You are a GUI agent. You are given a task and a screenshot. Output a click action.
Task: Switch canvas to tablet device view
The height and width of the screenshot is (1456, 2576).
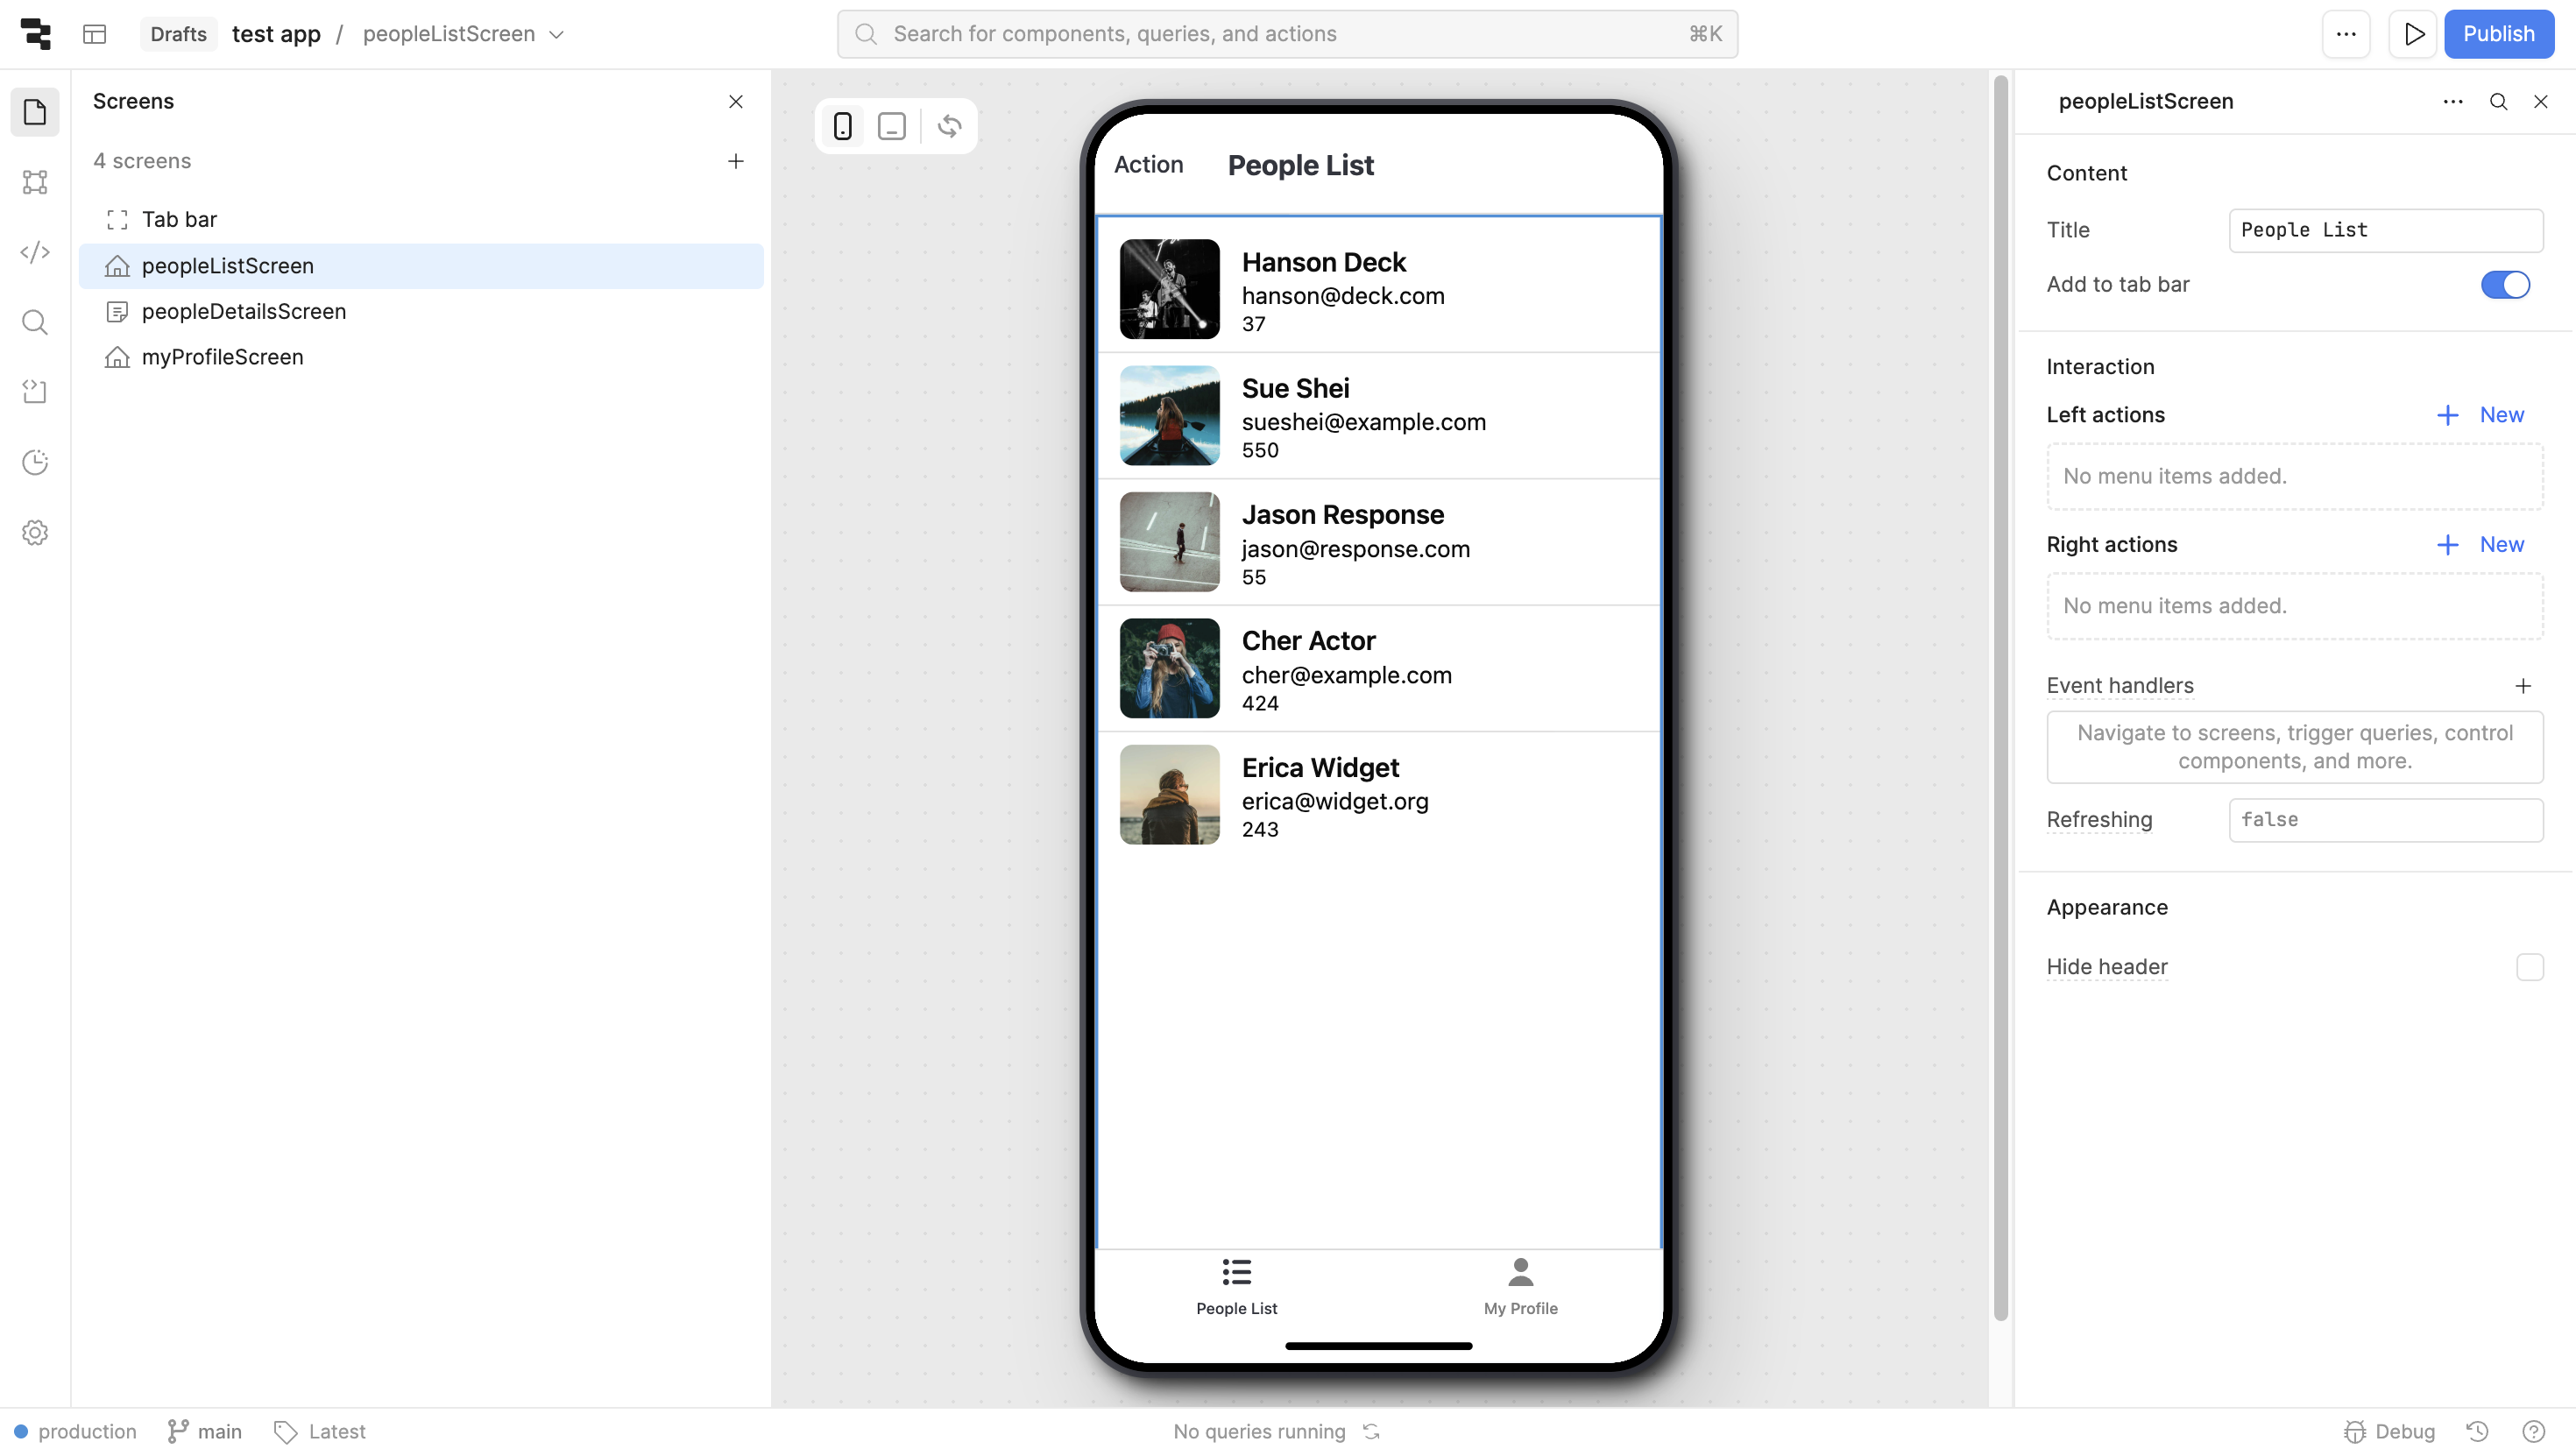pos(891,126)
